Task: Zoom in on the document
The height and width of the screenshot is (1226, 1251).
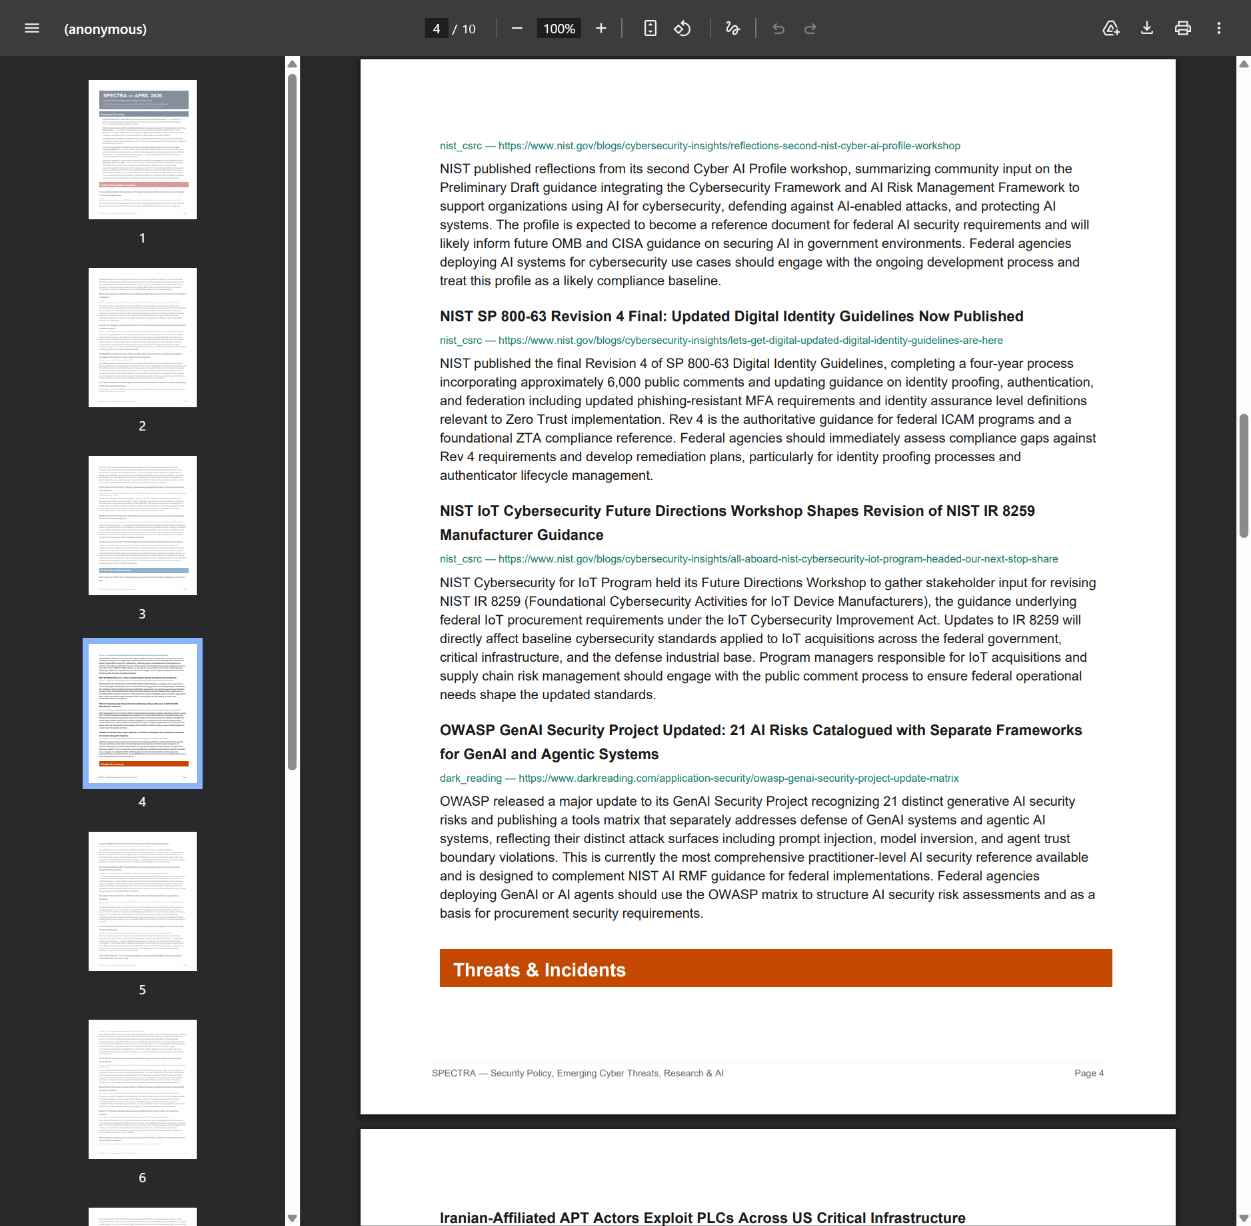Action: [x=601, y=28]
